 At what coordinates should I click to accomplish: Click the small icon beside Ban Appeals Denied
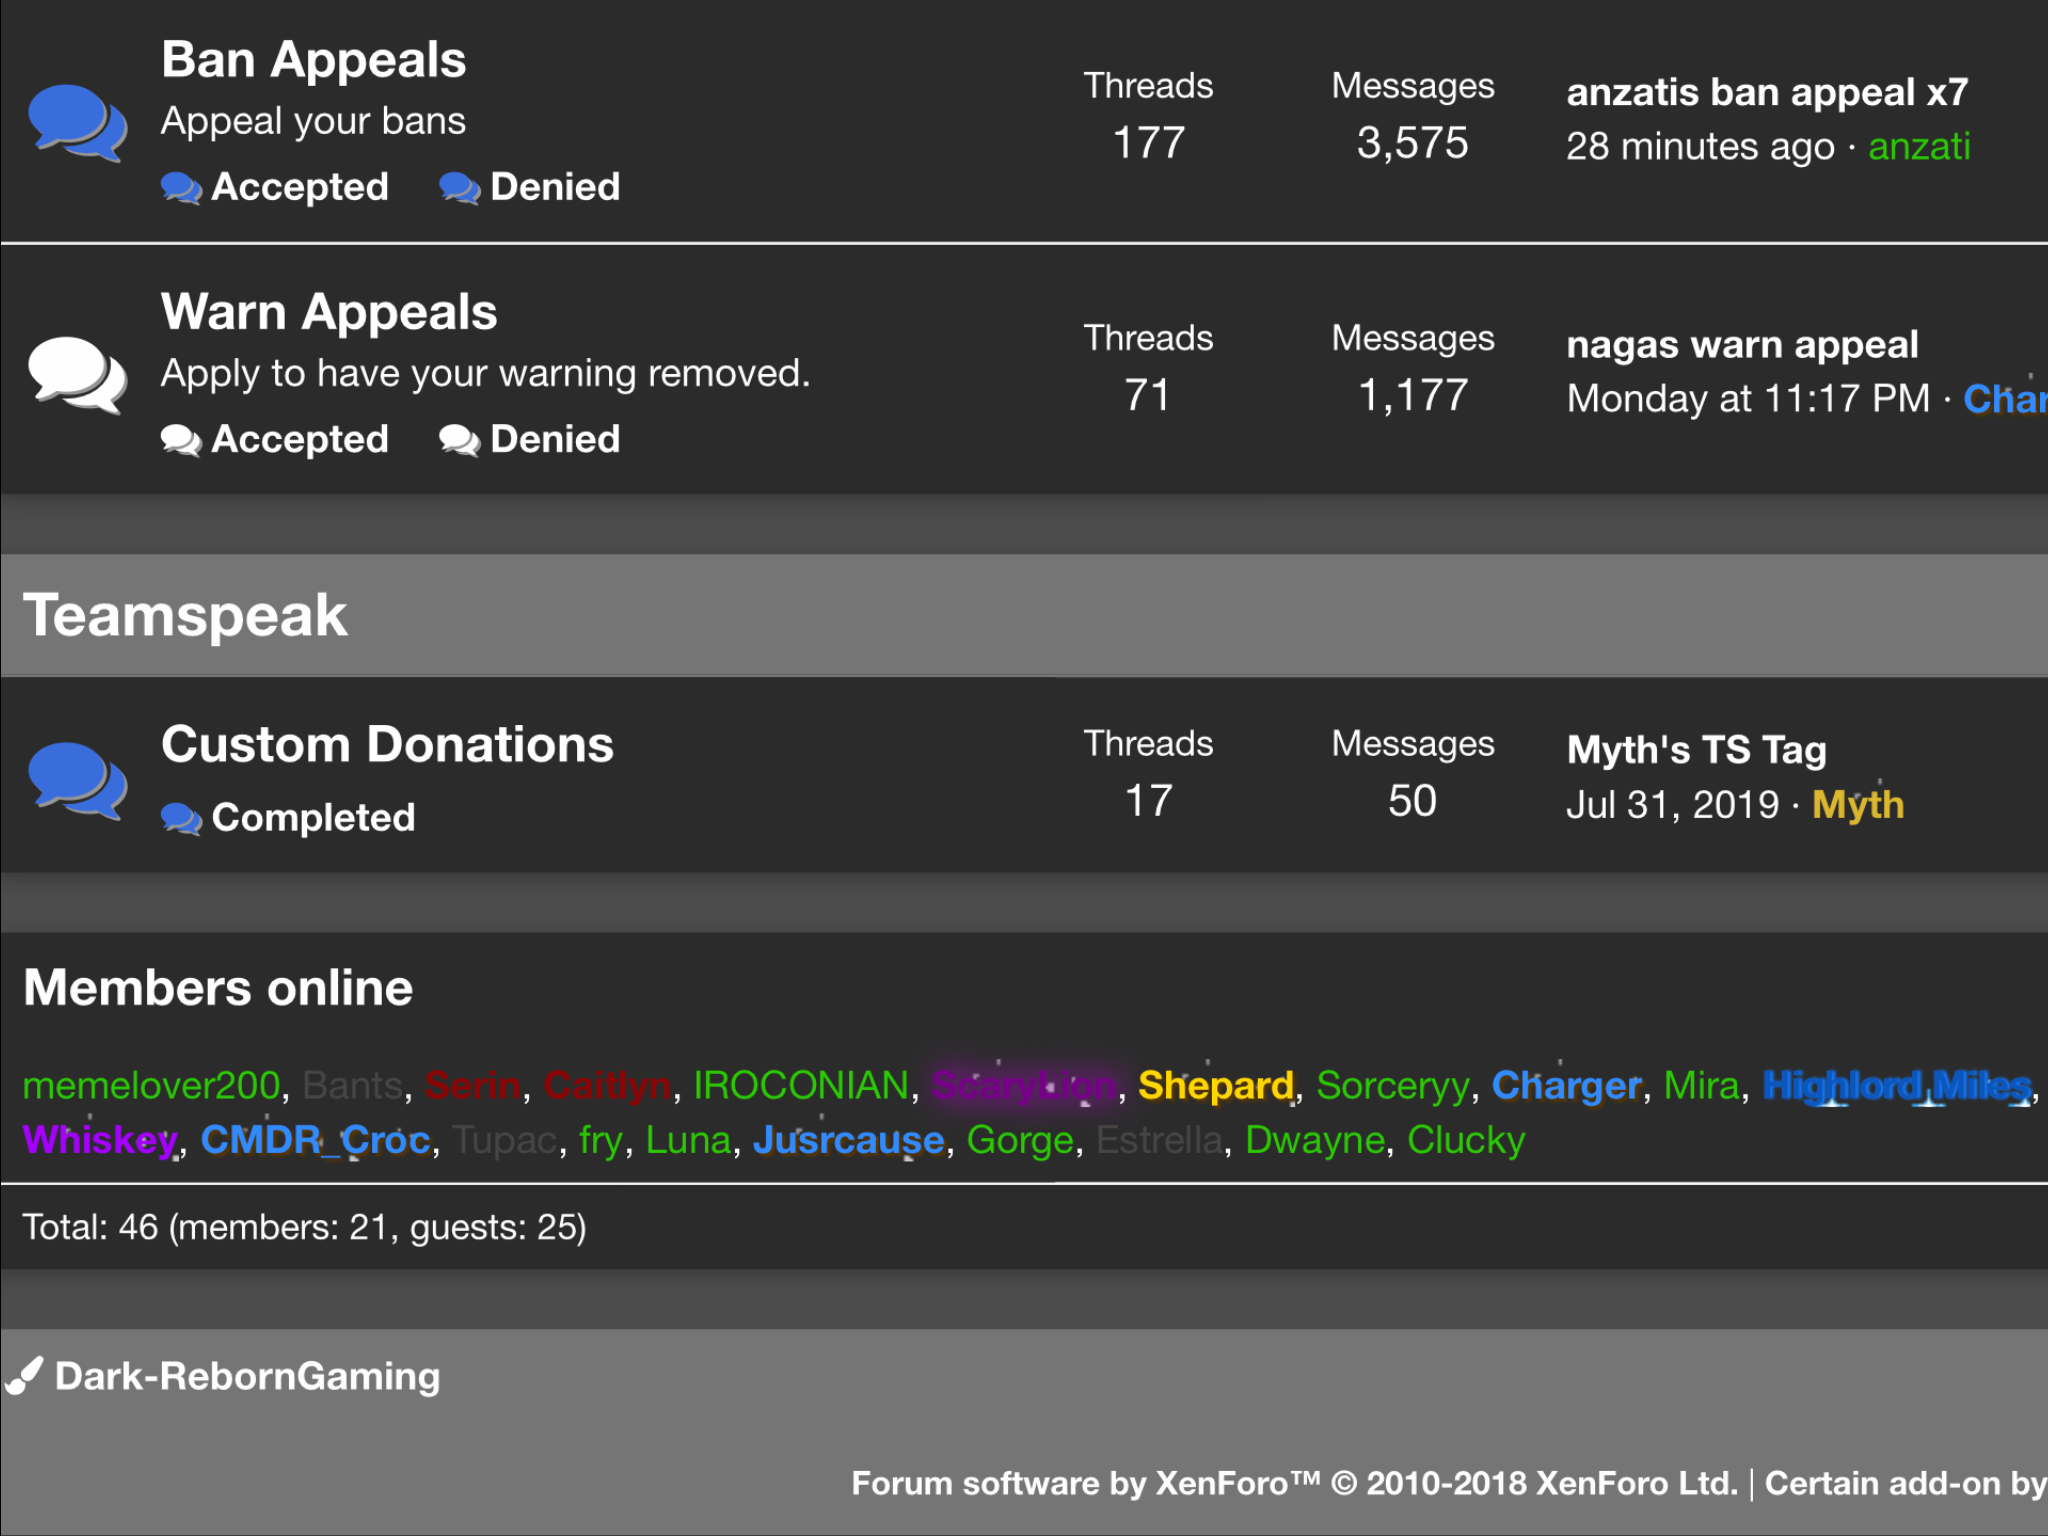click(460, 188)
